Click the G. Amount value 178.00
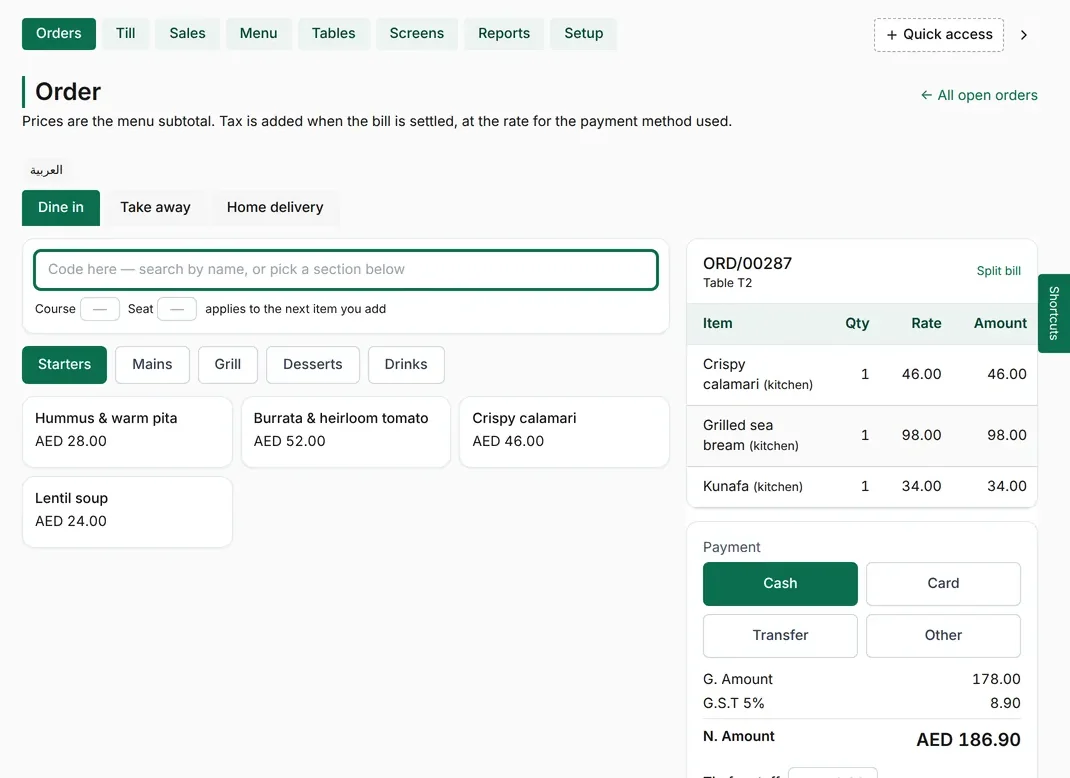Image resolution: width=1070 pixels, height=778 pixels. (996, 679)
